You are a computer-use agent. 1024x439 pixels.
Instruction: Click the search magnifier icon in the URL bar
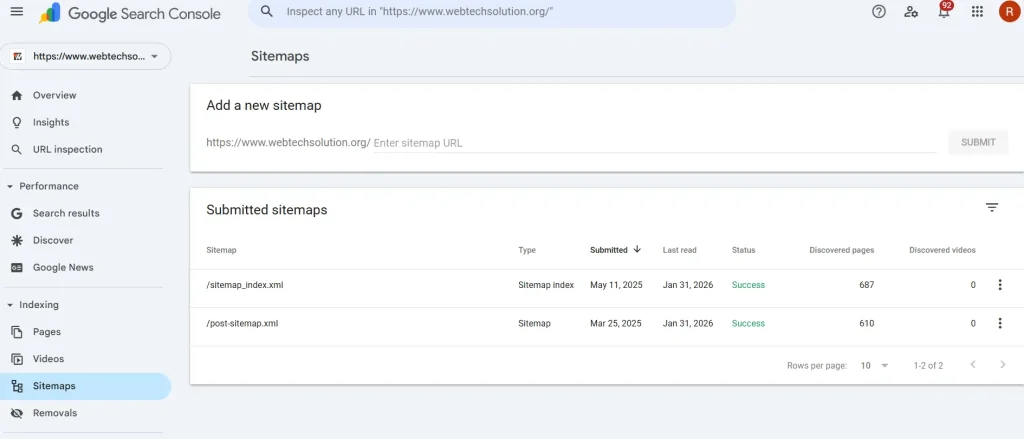(x=266, y=12)
